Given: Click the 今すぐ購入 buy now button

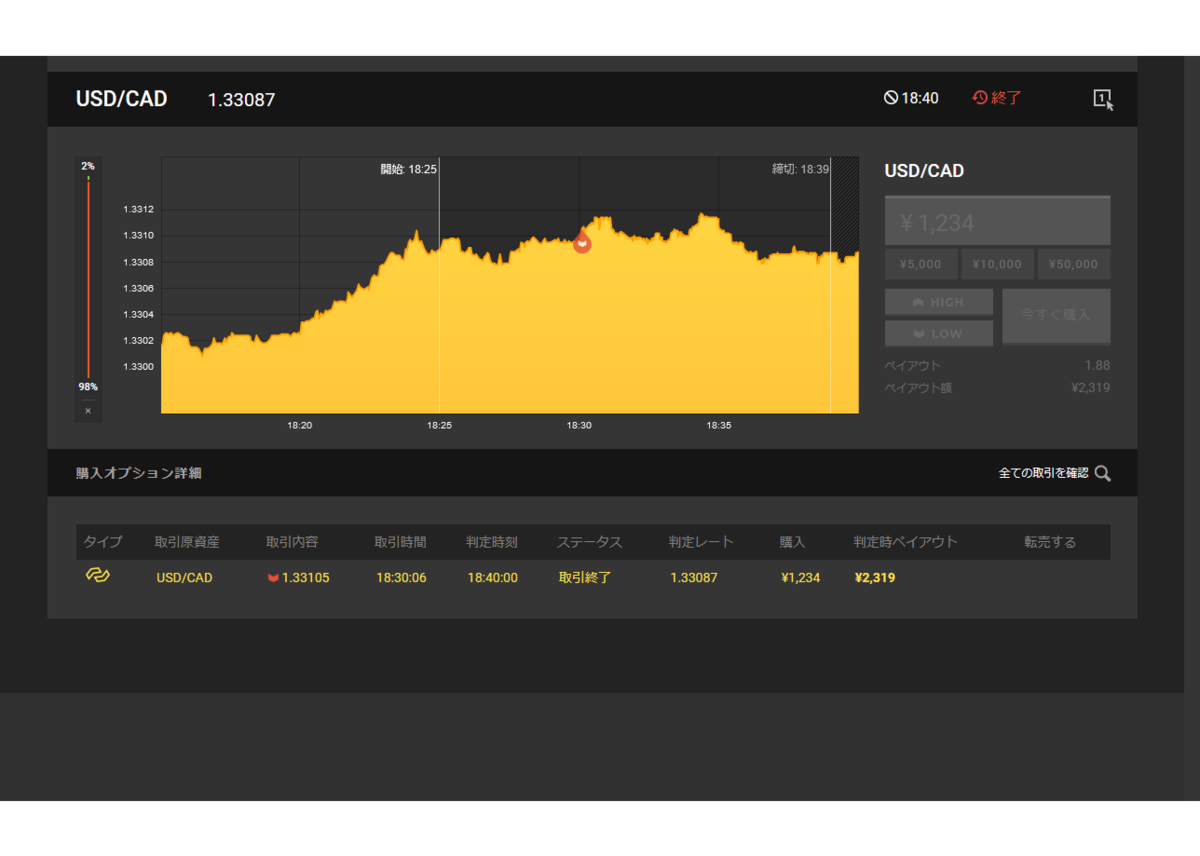Looking at the screenshot, I should pos(1056,316).
